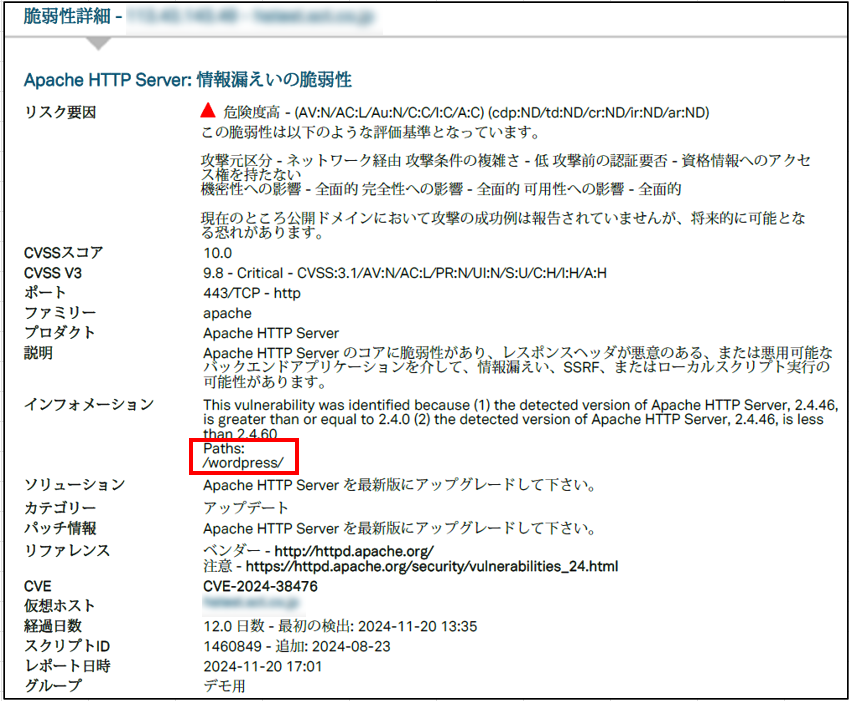Click the report date 2024-11-20 17:01
Viewport: 849px width, 701px height.
pos(263,666)
